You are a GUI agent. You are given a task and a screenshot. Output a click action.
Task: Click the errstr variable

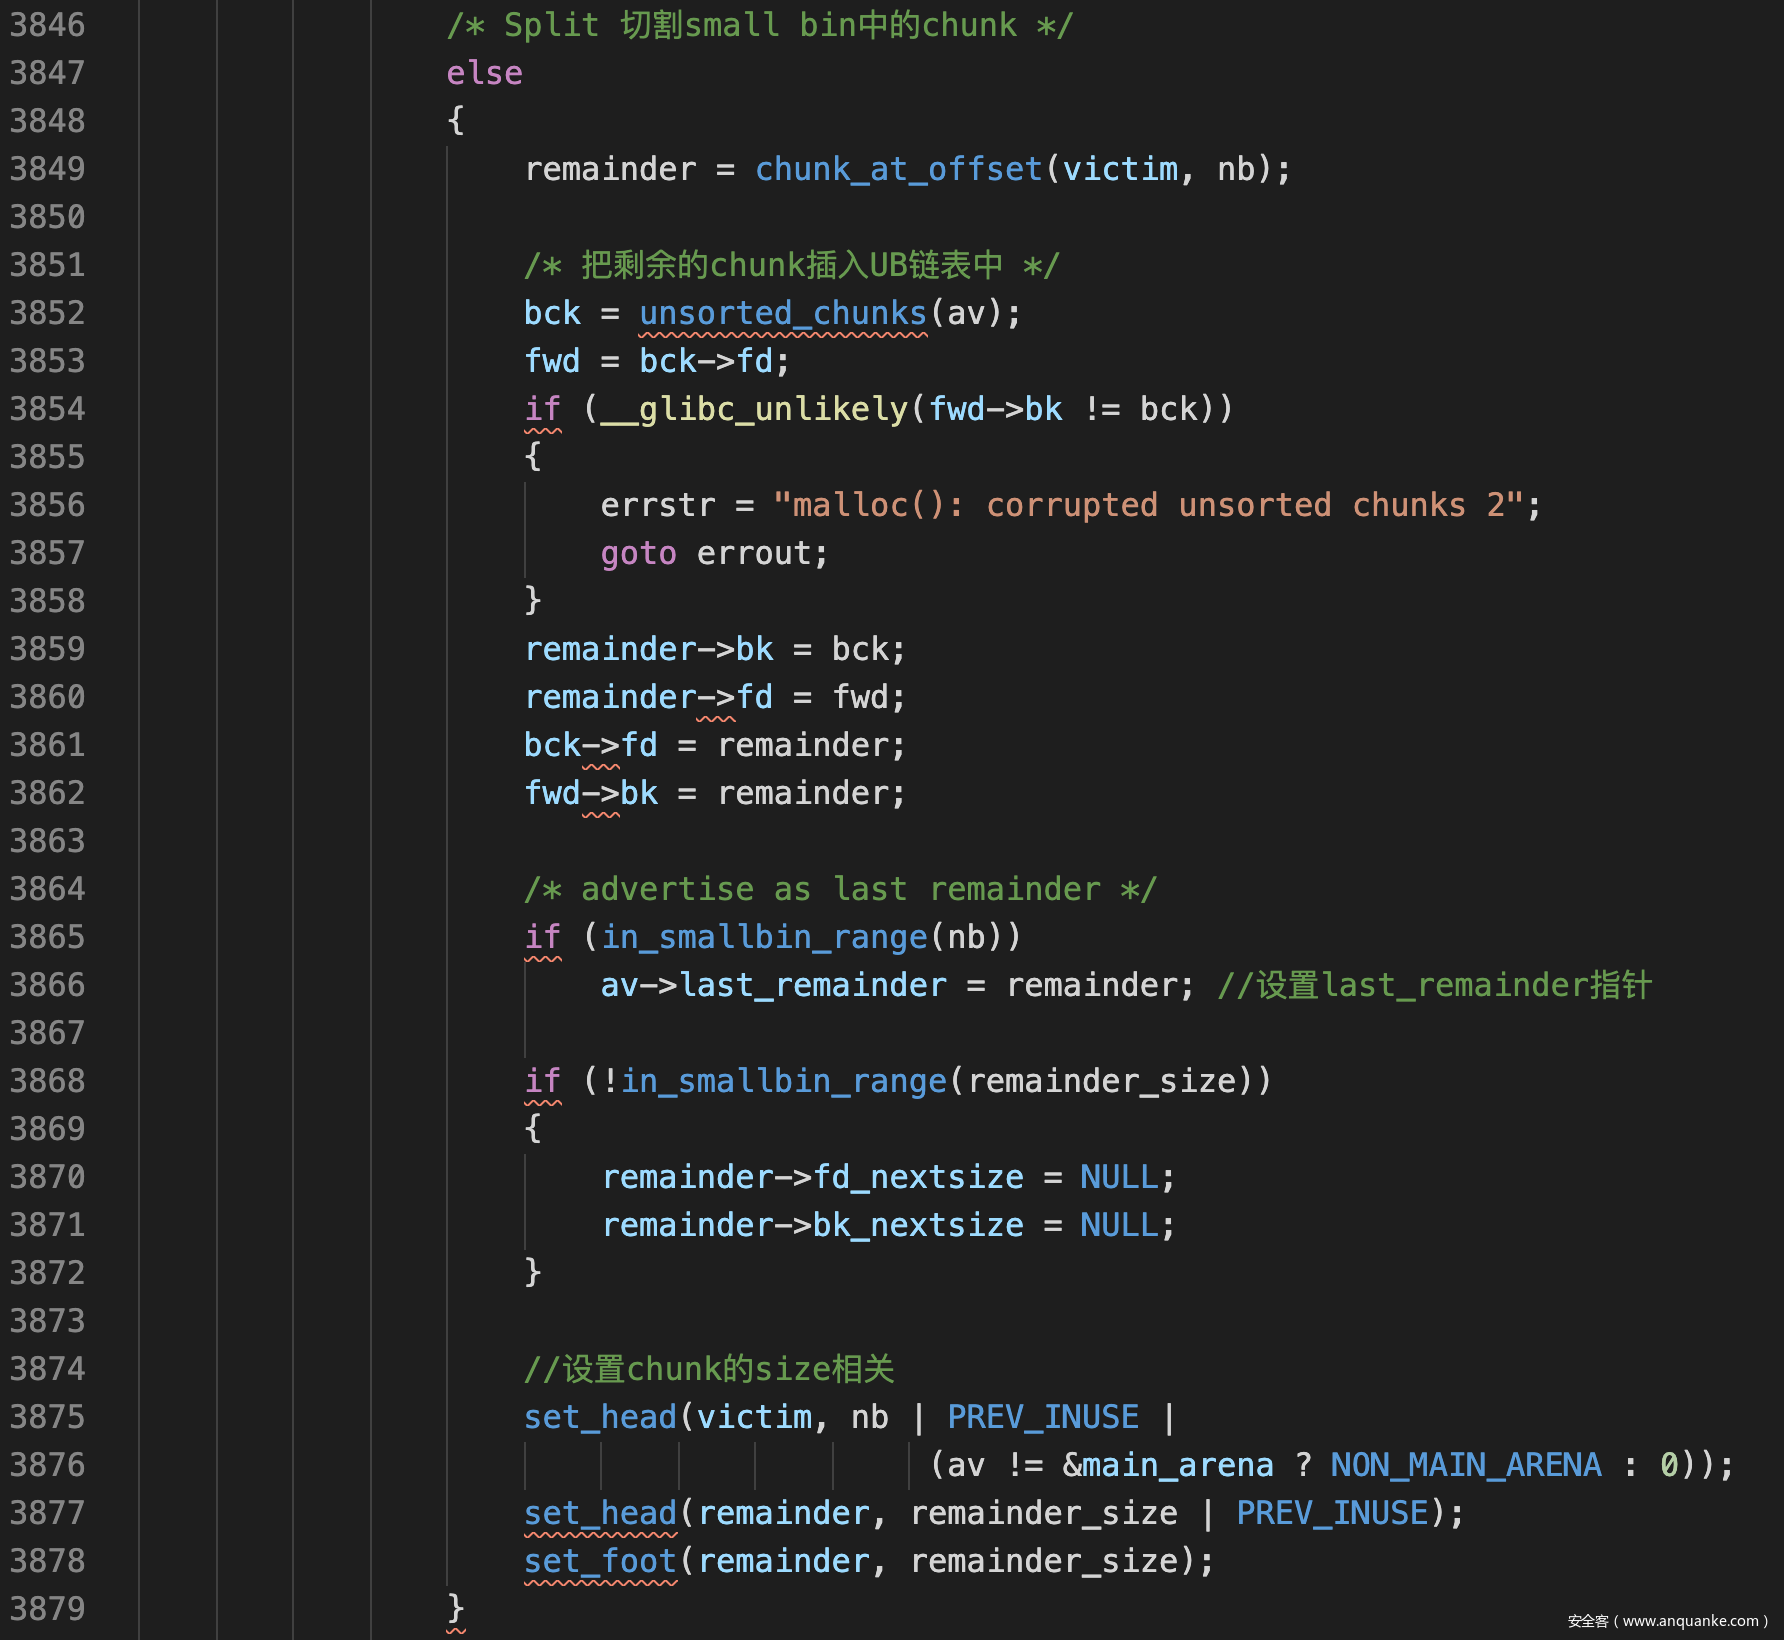[658, 505]
